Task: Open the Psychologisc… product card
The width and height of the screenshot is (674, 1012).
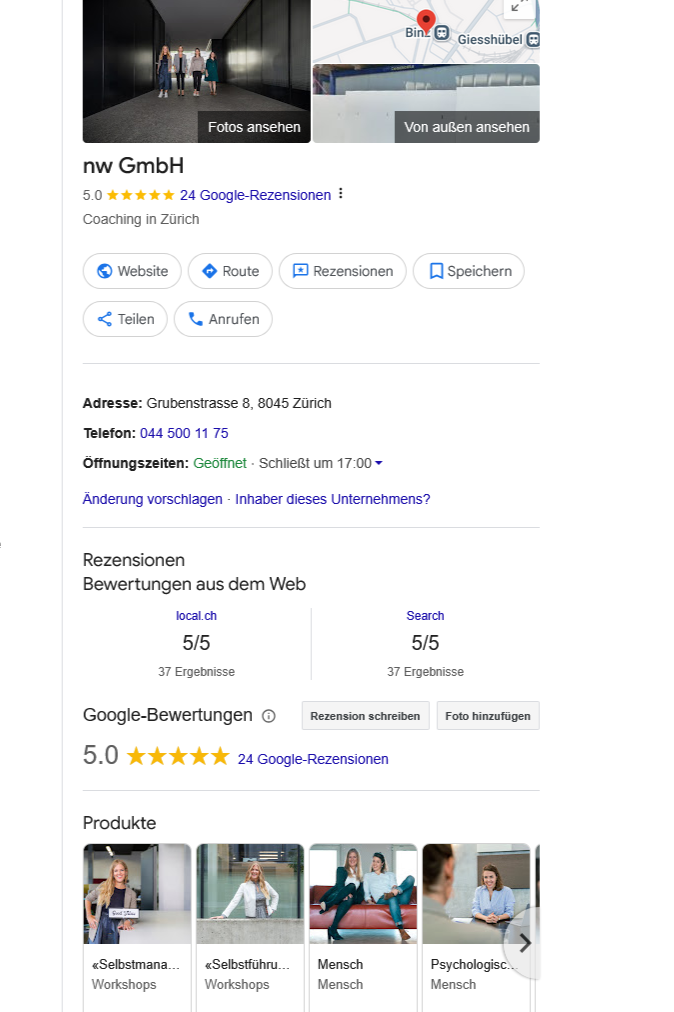Action: coord(476,928)
